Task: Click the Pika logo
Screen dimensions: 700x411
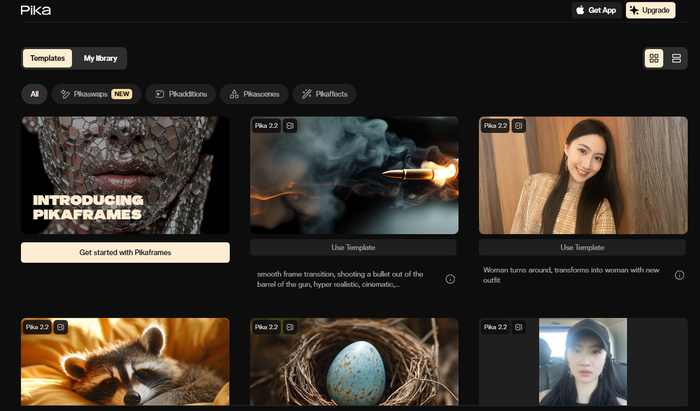Action: click(x=35, y=10)
